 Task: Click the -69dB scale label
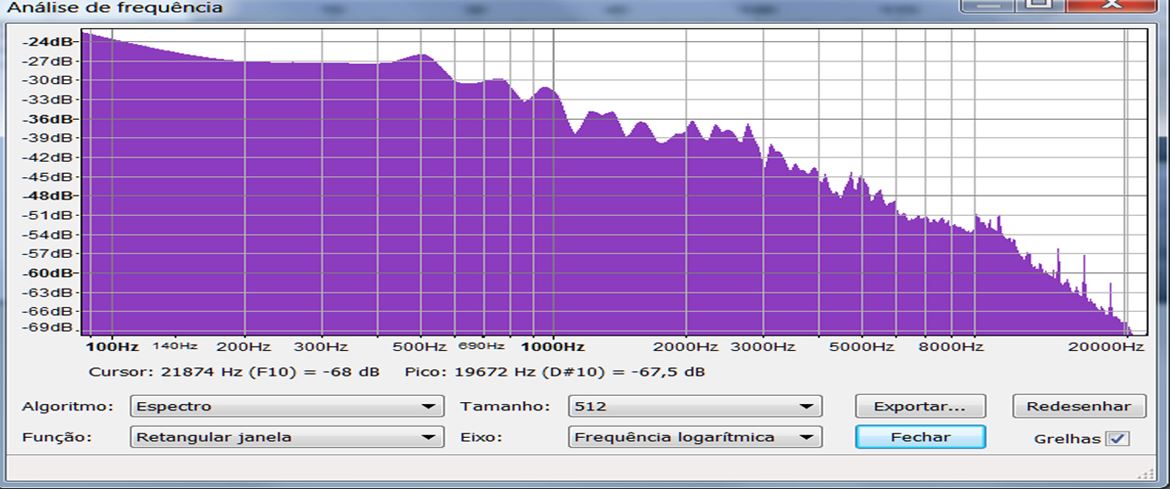46,328
